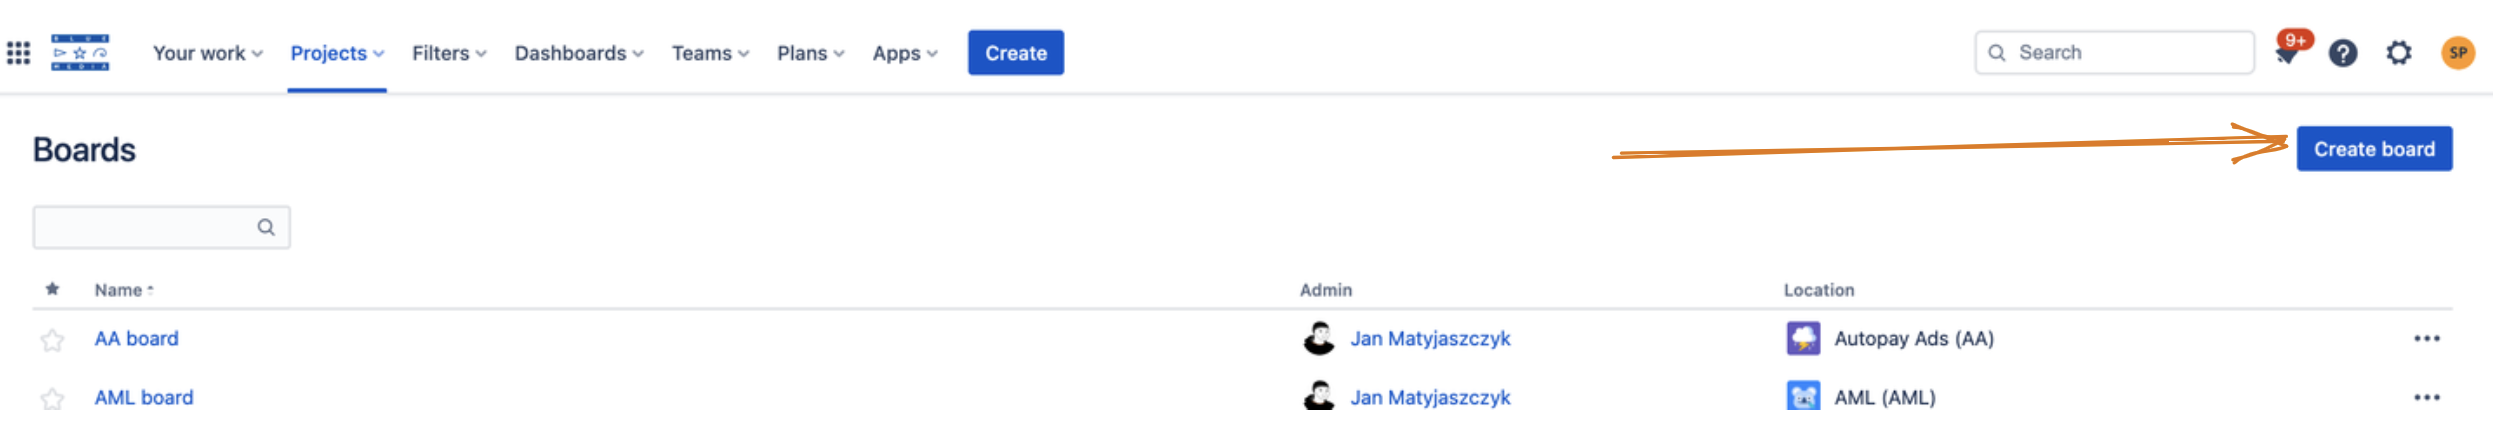This screenshot has width=2510, height=426.
Task: Open the Projects menu
Action: 337,53
